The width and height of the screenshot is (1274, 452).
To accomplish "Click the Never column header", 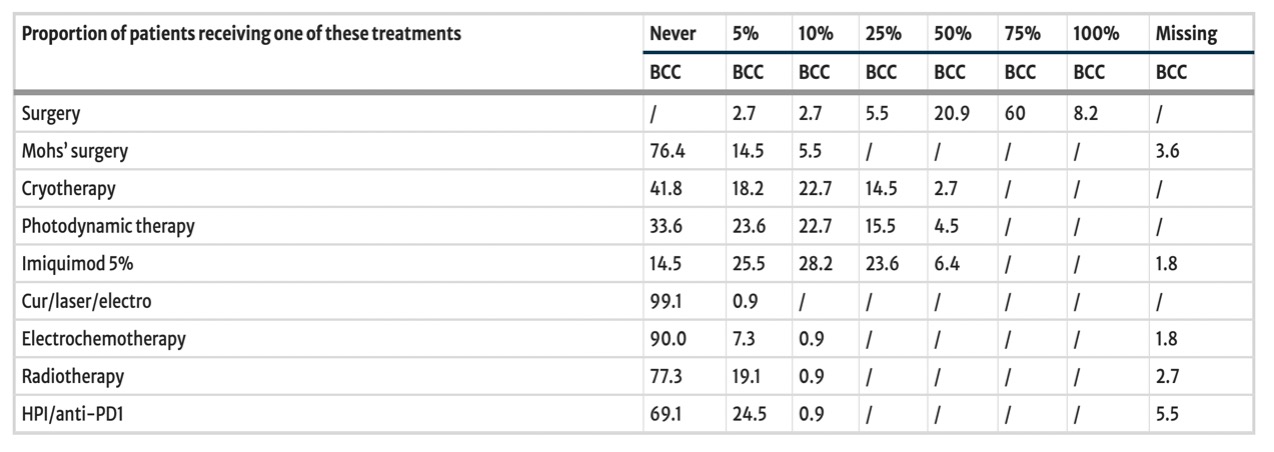I will coord(673,34).
